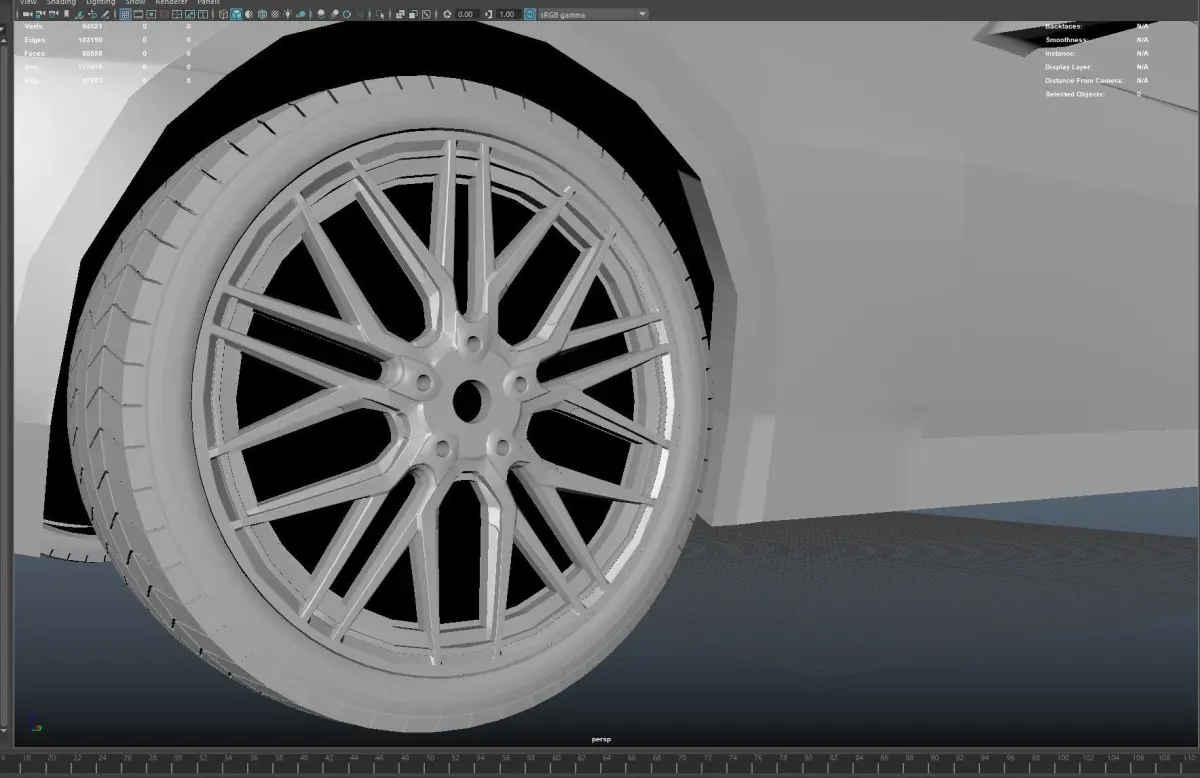The width and height of the screenshot is (1200, 778).
Task: Toggle the Field Chart overlay
Action: [x=177, y=14]
